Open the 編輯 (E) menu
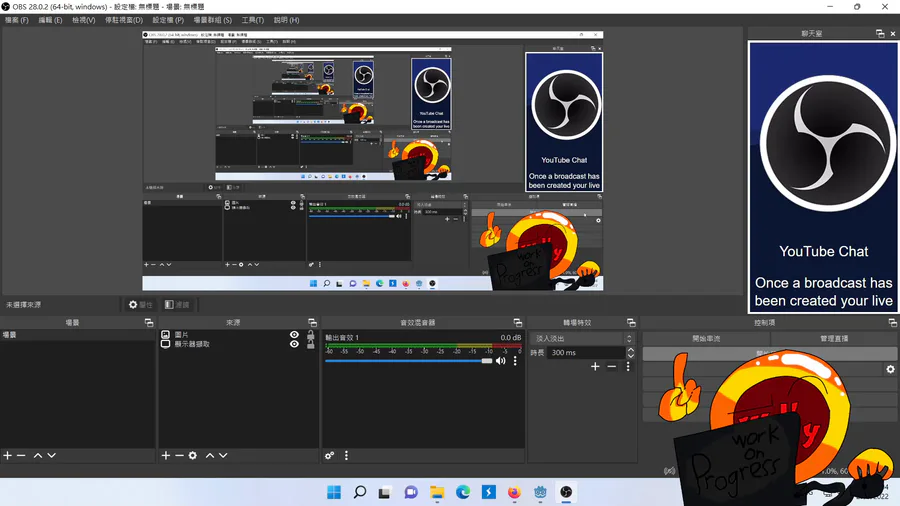The width and height of the screenshot is (900, 506). pos(50,20)
